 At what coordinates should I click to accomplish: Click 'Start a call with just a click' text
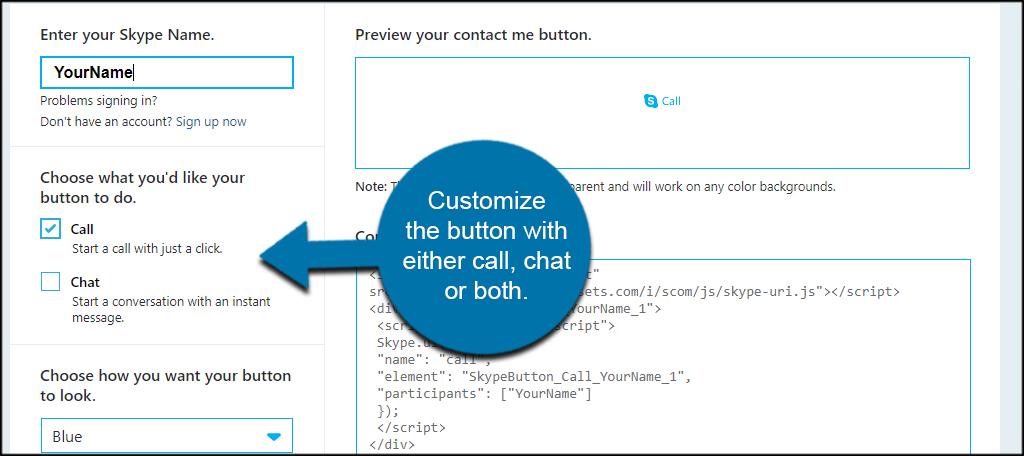pos(147,249)
